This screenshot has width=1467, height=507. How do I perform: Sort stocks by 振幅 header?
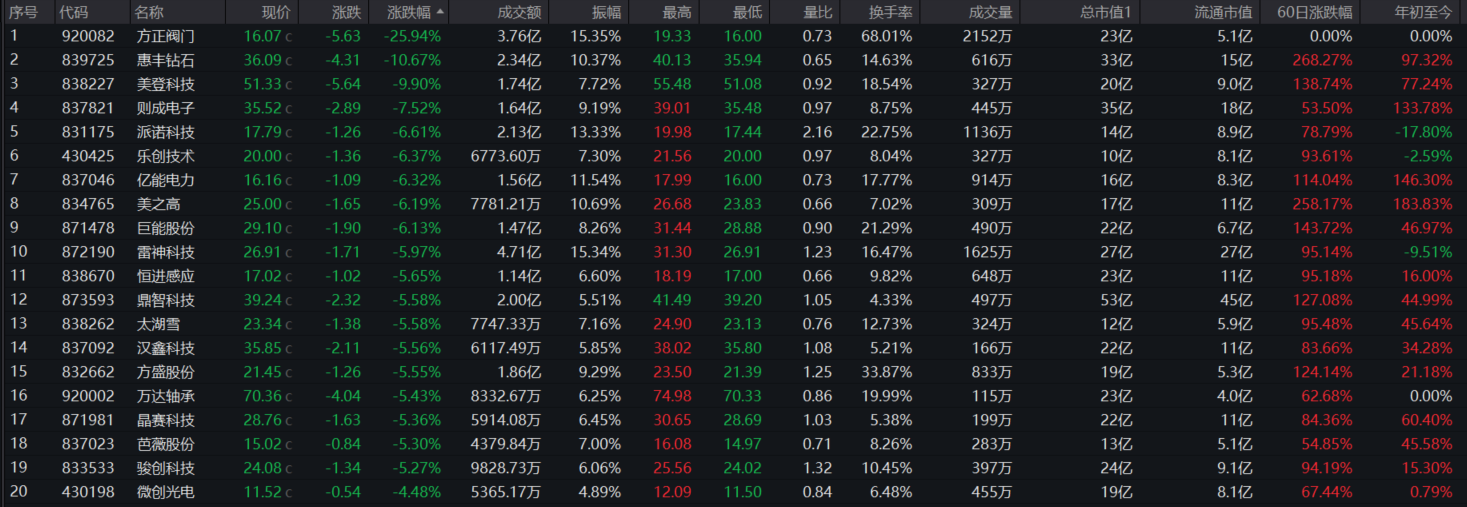click(x=606, y=12)
